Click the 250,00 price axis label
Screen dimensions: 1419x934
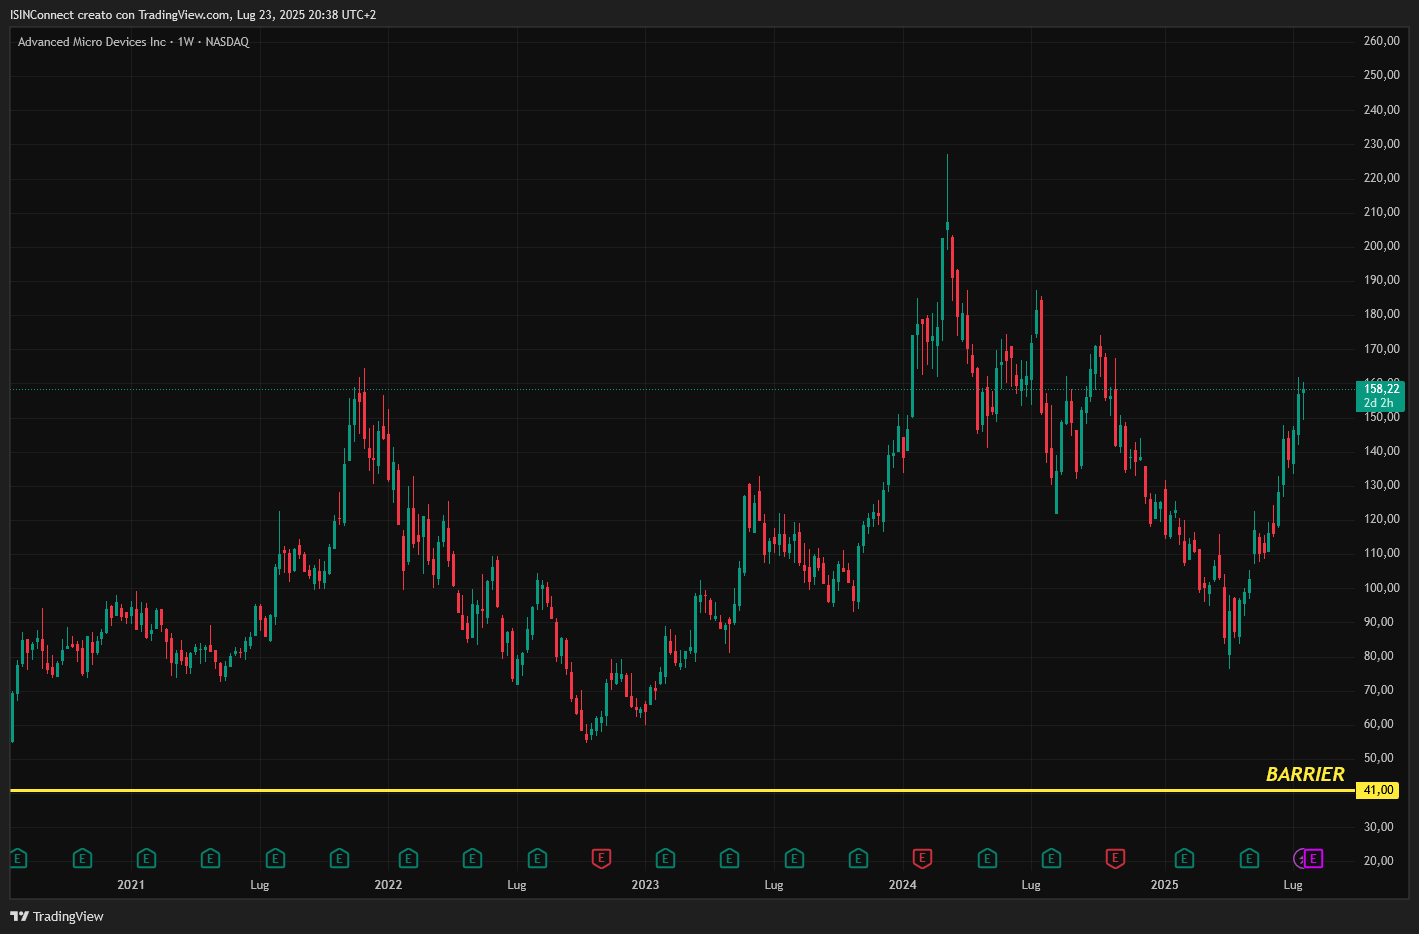(x=1381, y=75)
